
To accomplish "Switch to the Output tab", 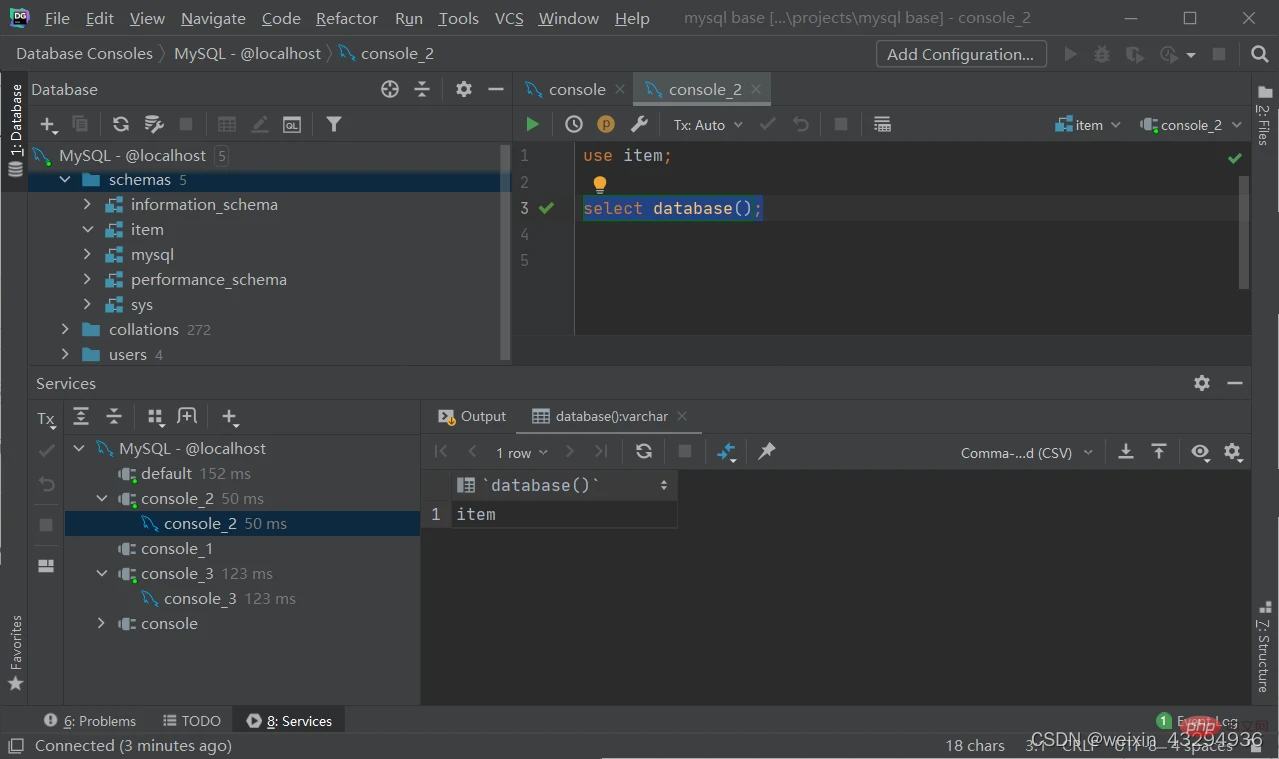I will tap(472, 416).
